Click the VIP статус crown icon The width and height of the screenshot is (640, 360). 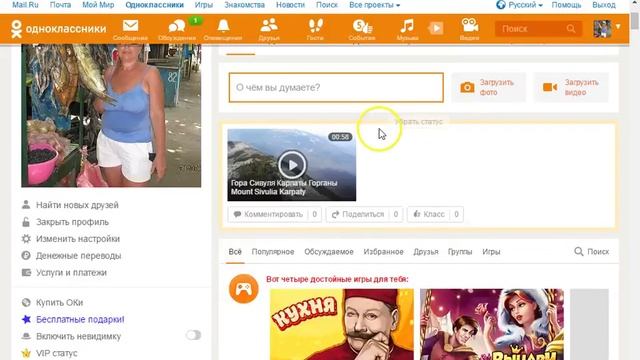(26, 353)
